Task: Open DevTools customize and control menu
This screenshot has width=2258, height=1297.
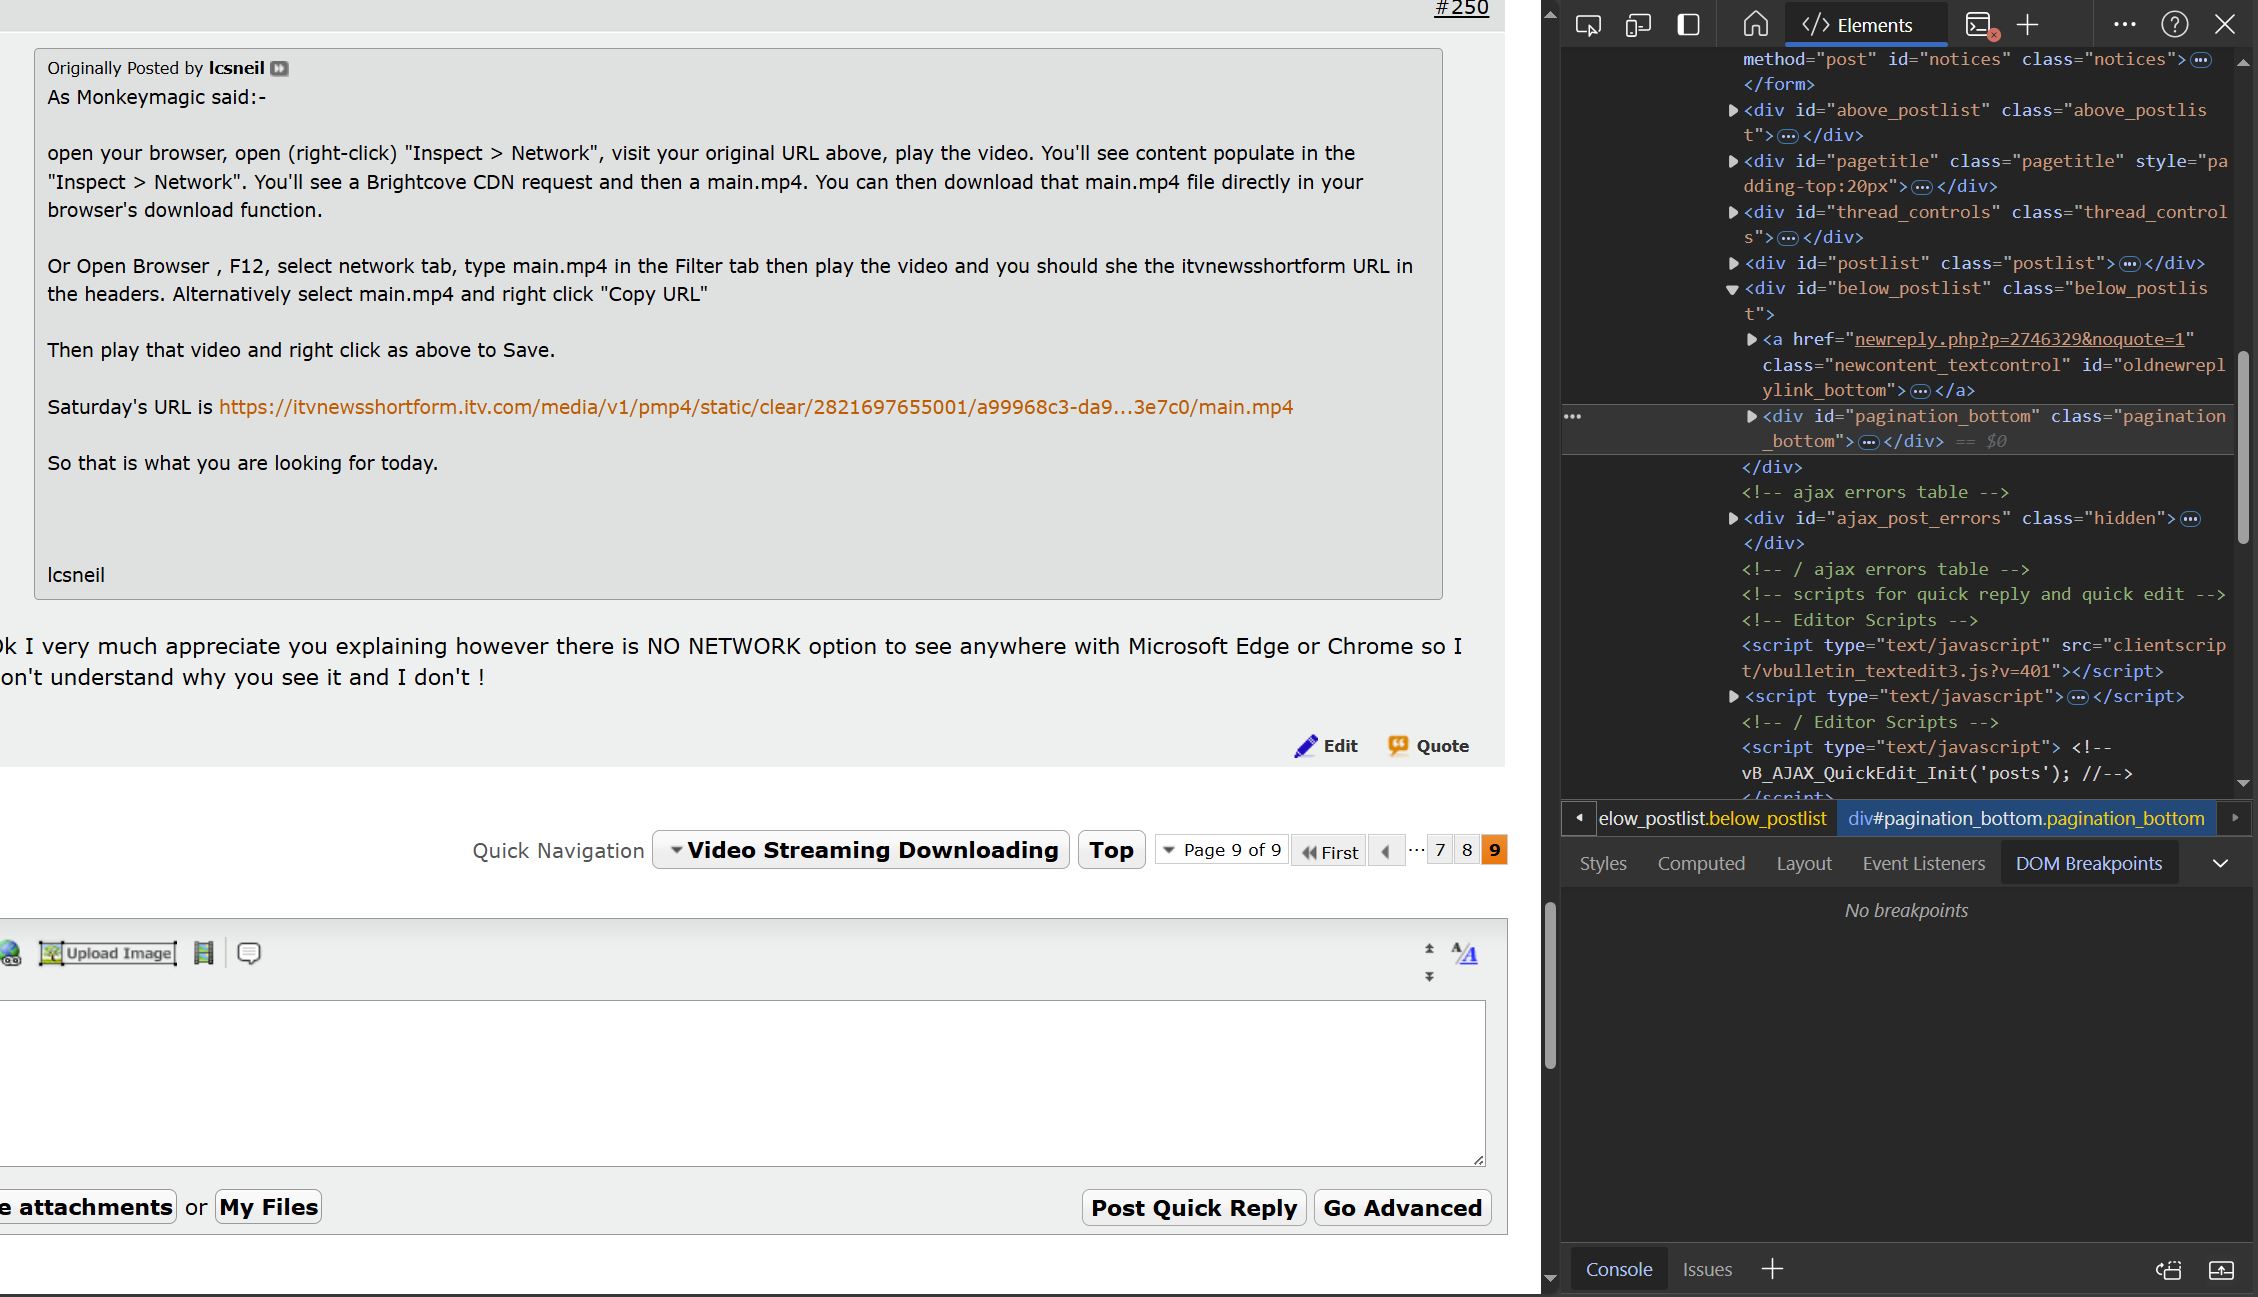Action: tap(2124, 24)
